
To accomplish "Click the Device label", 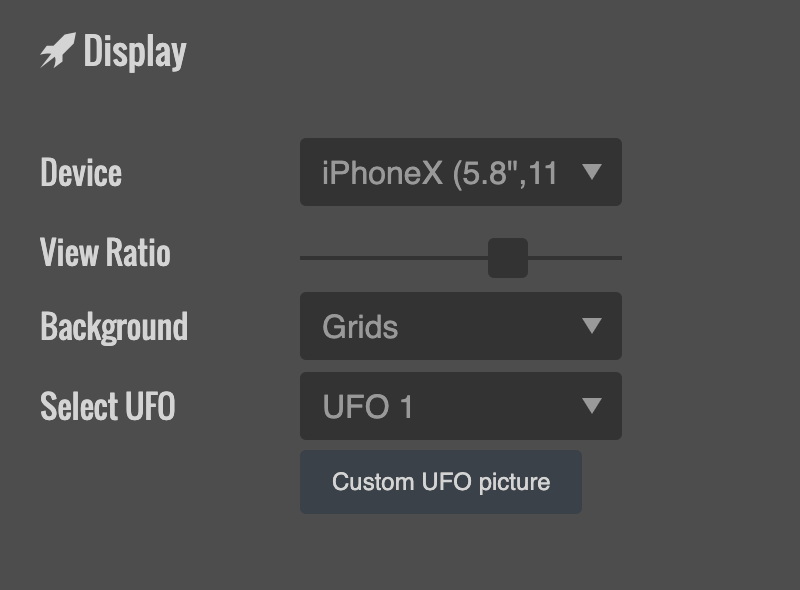I will (81, 173).
